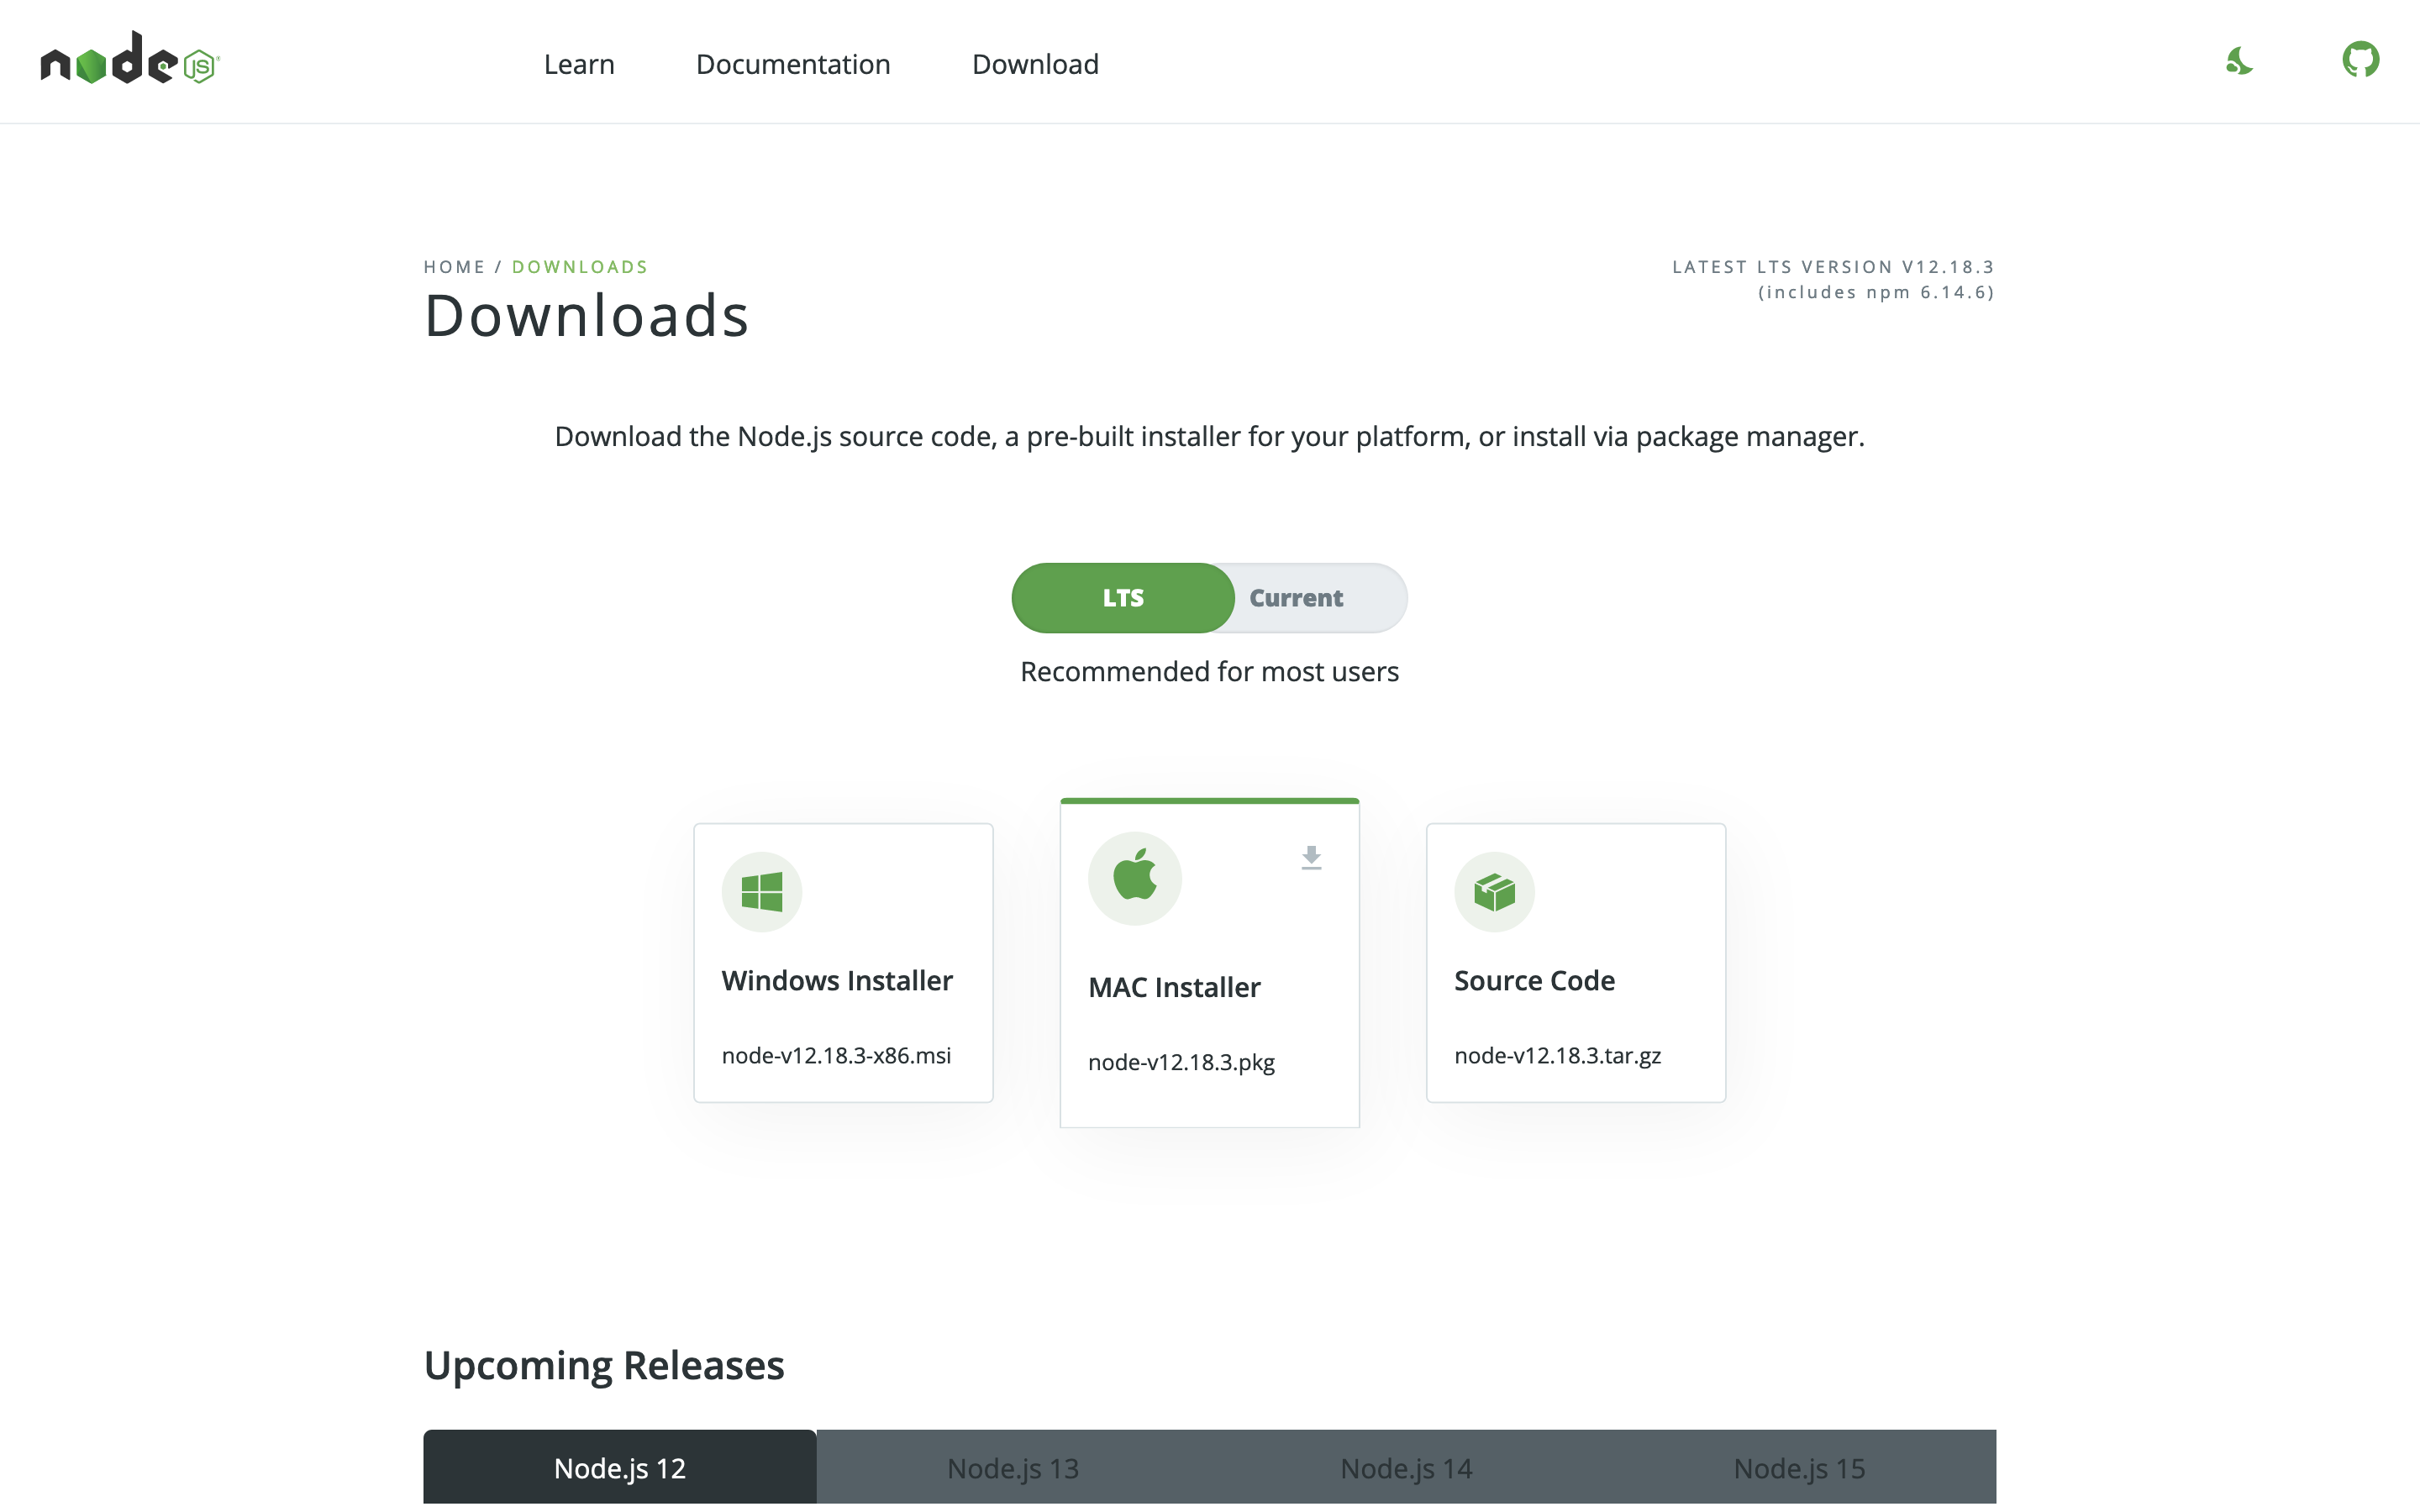Screen dimensions: 2420x1512
Task: Go to Download in the navigation
Action: 1035,64
